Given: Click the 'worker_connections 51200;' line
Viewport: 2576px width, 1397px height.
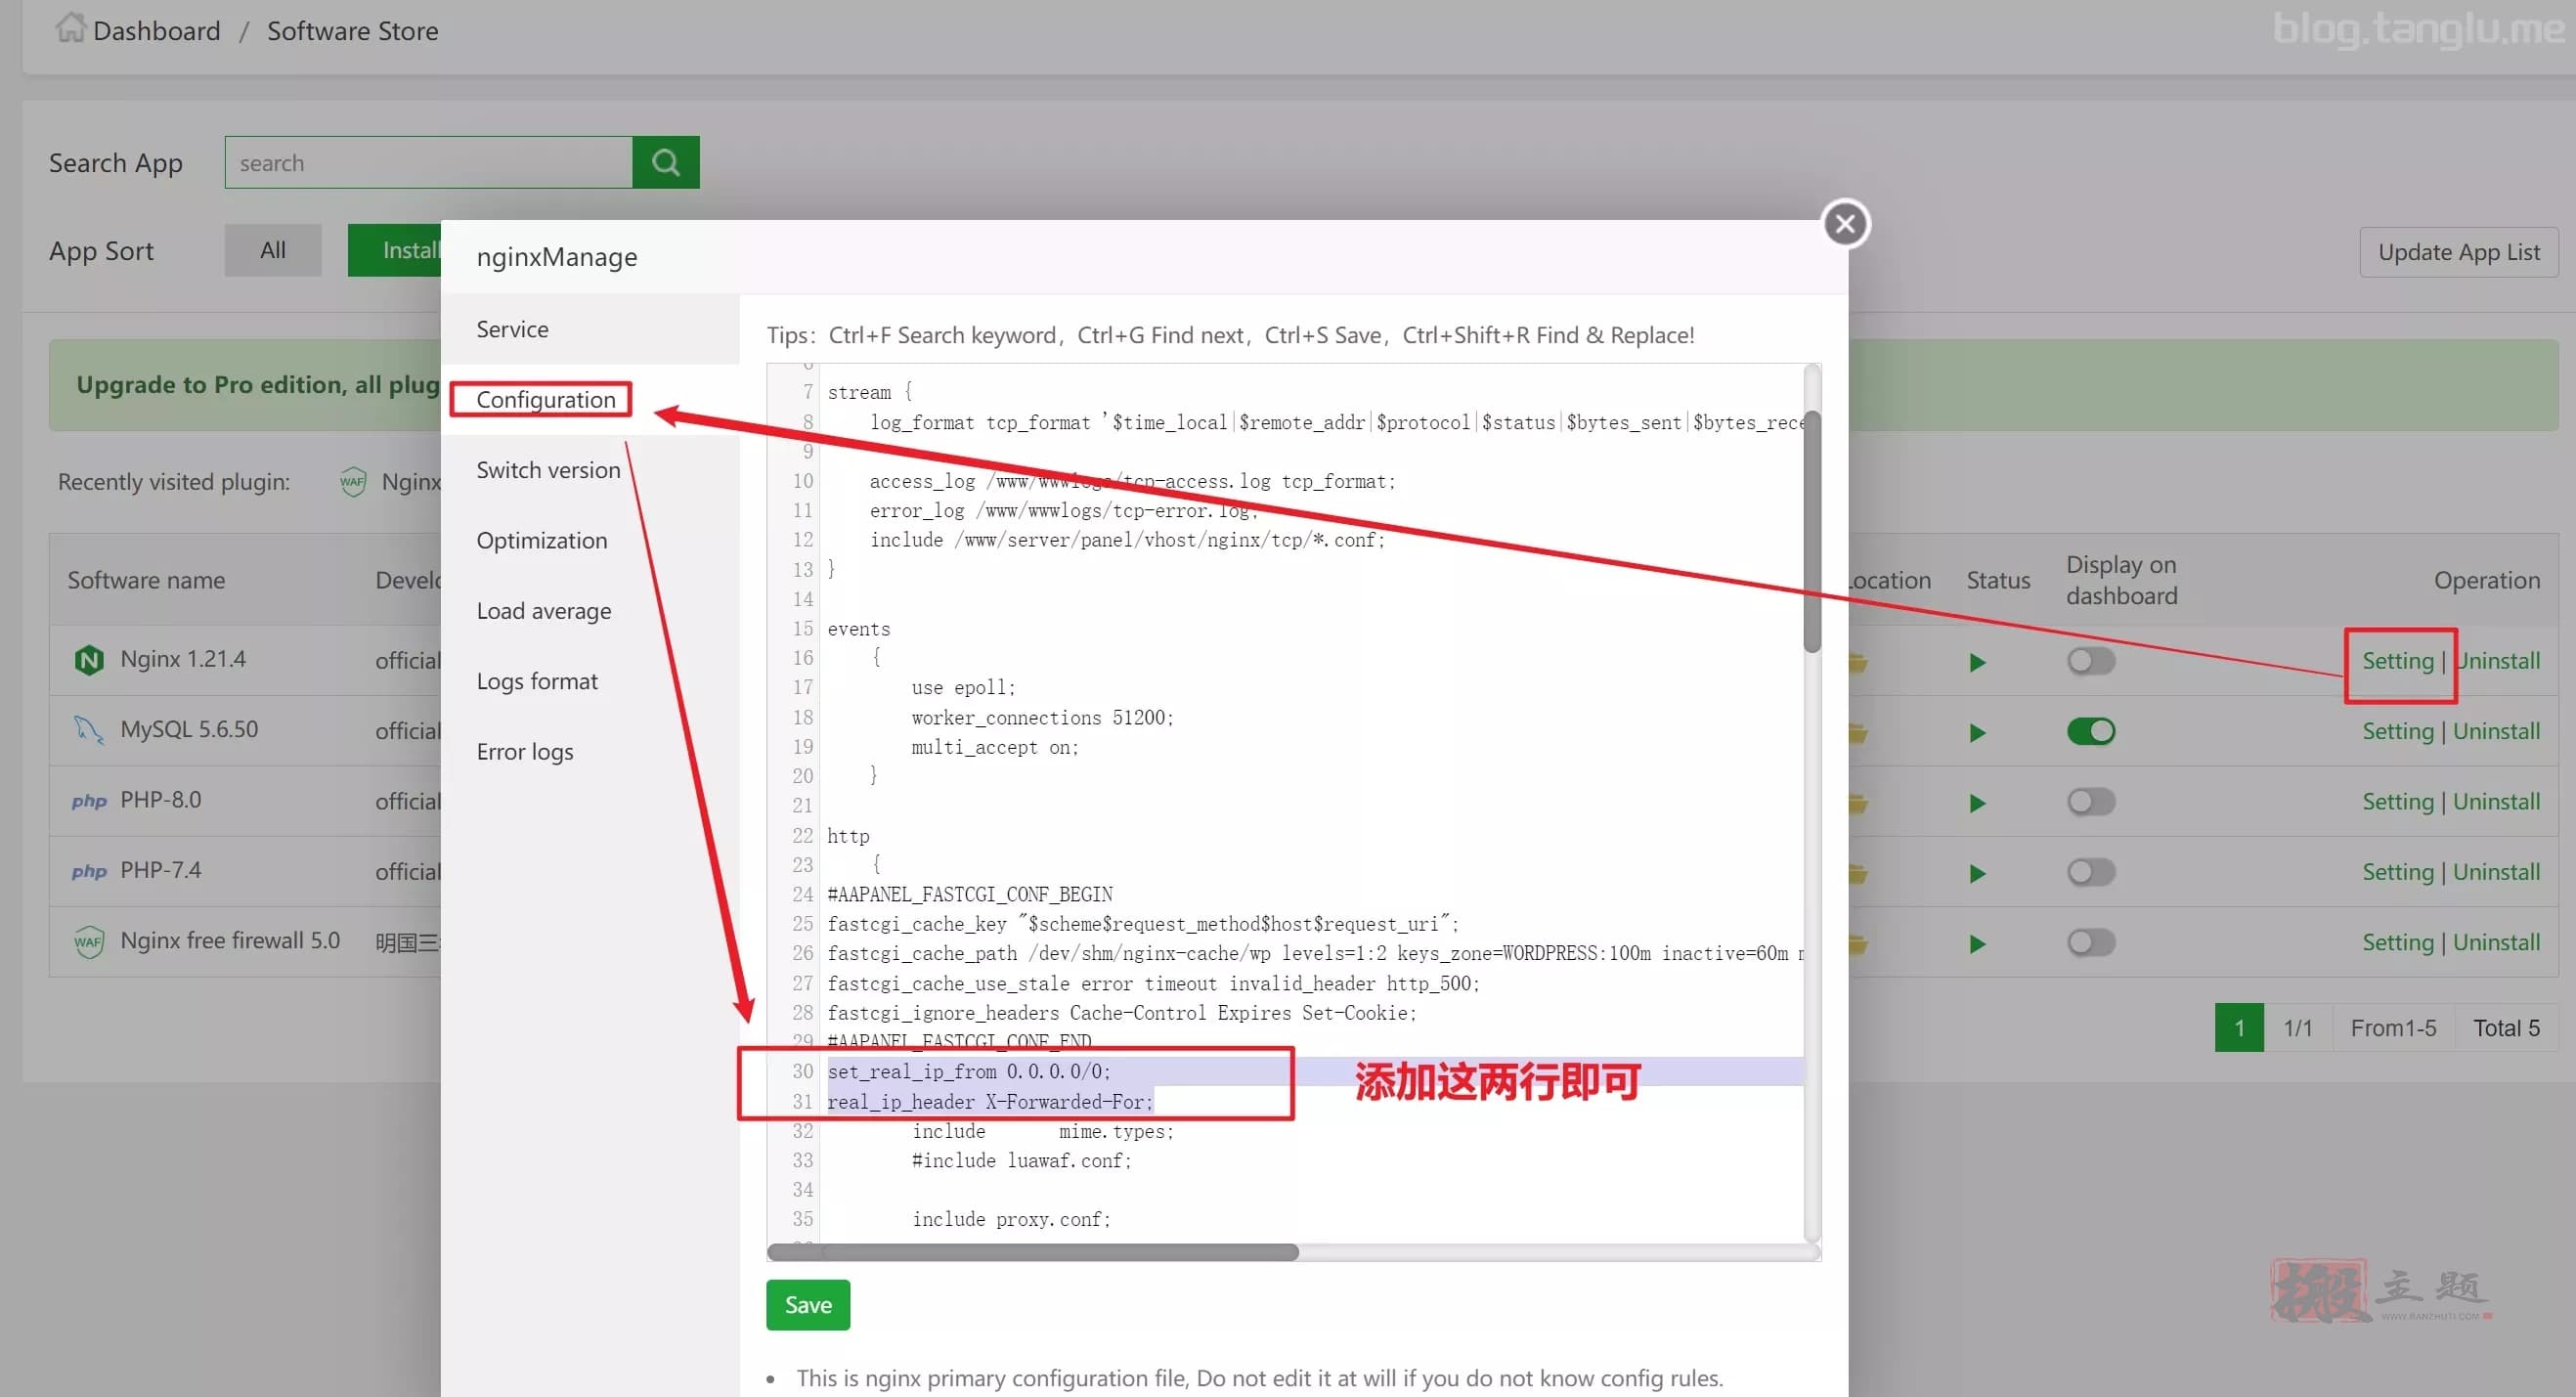Looking at the screenshot, I should click(x=1042, y=718).
